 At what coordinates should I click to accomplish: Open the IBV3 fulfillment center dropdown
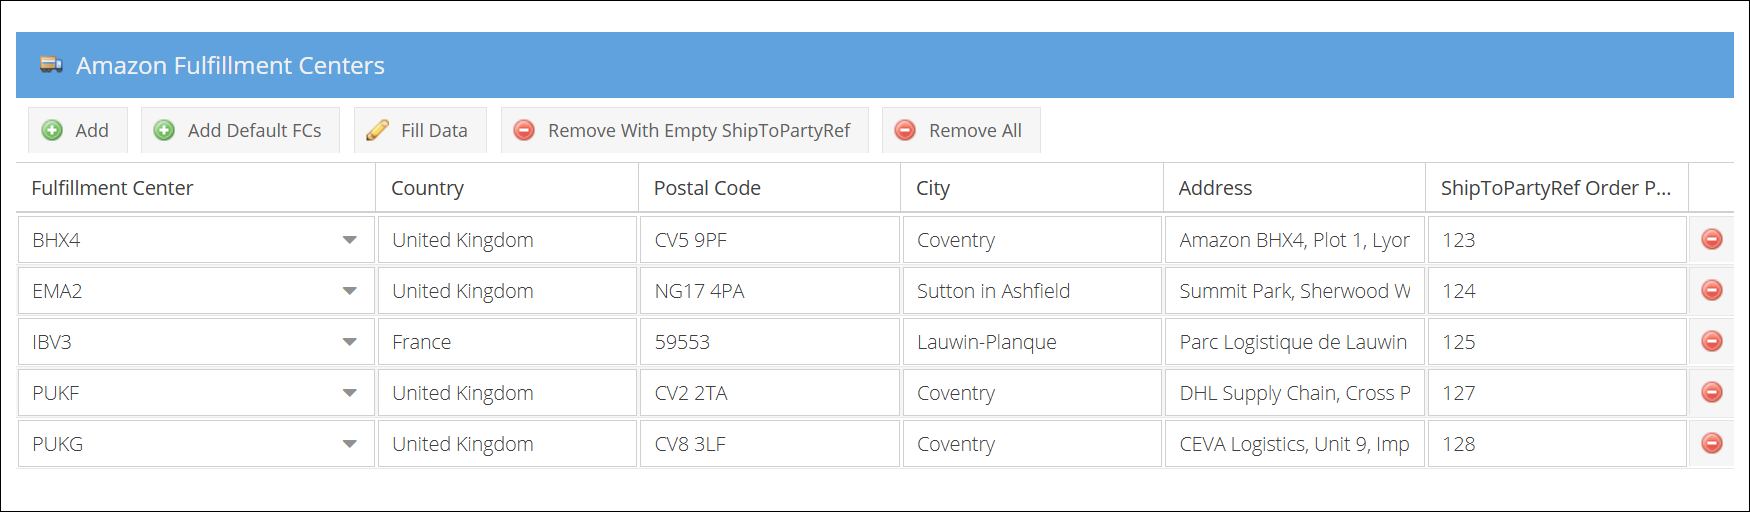(x=349, y=342)
